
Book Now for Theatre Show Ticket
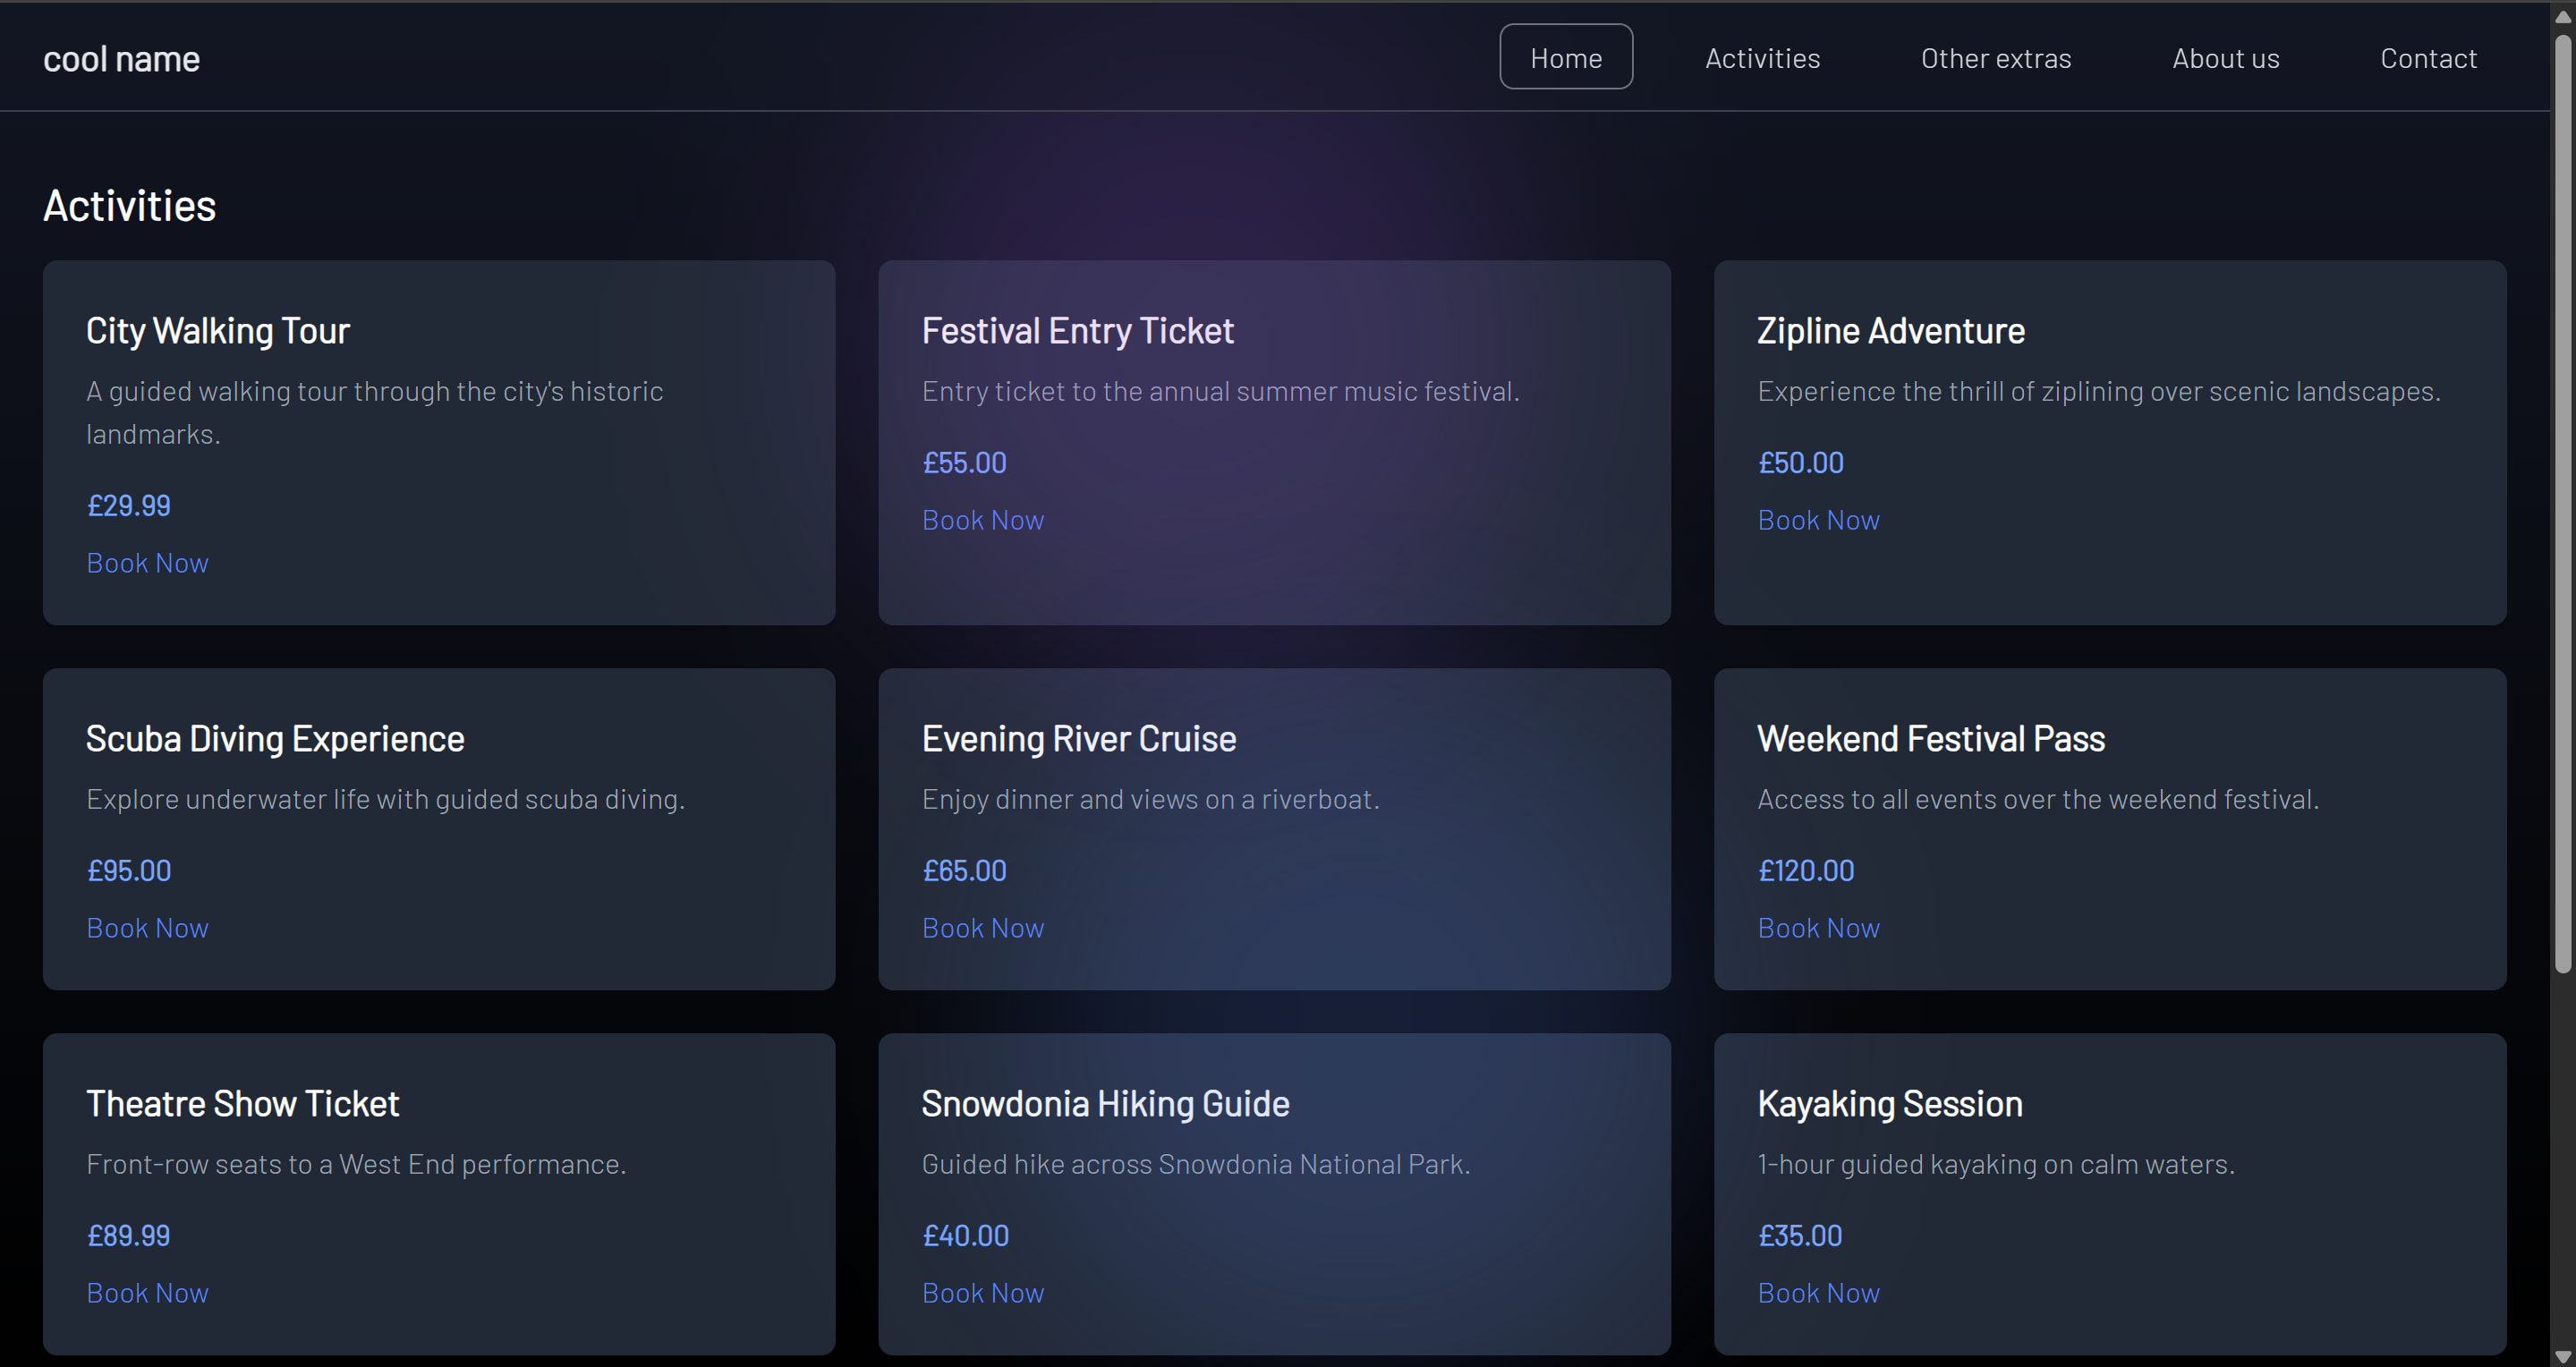pyautogui.click(x=147, y=1293)
